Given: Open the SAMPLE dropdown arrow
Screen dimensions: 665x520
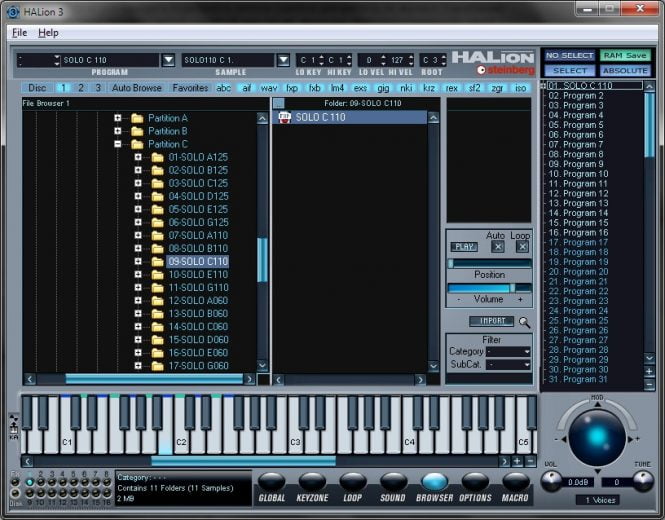Looking at the screenshot, I should pos(283,60).
